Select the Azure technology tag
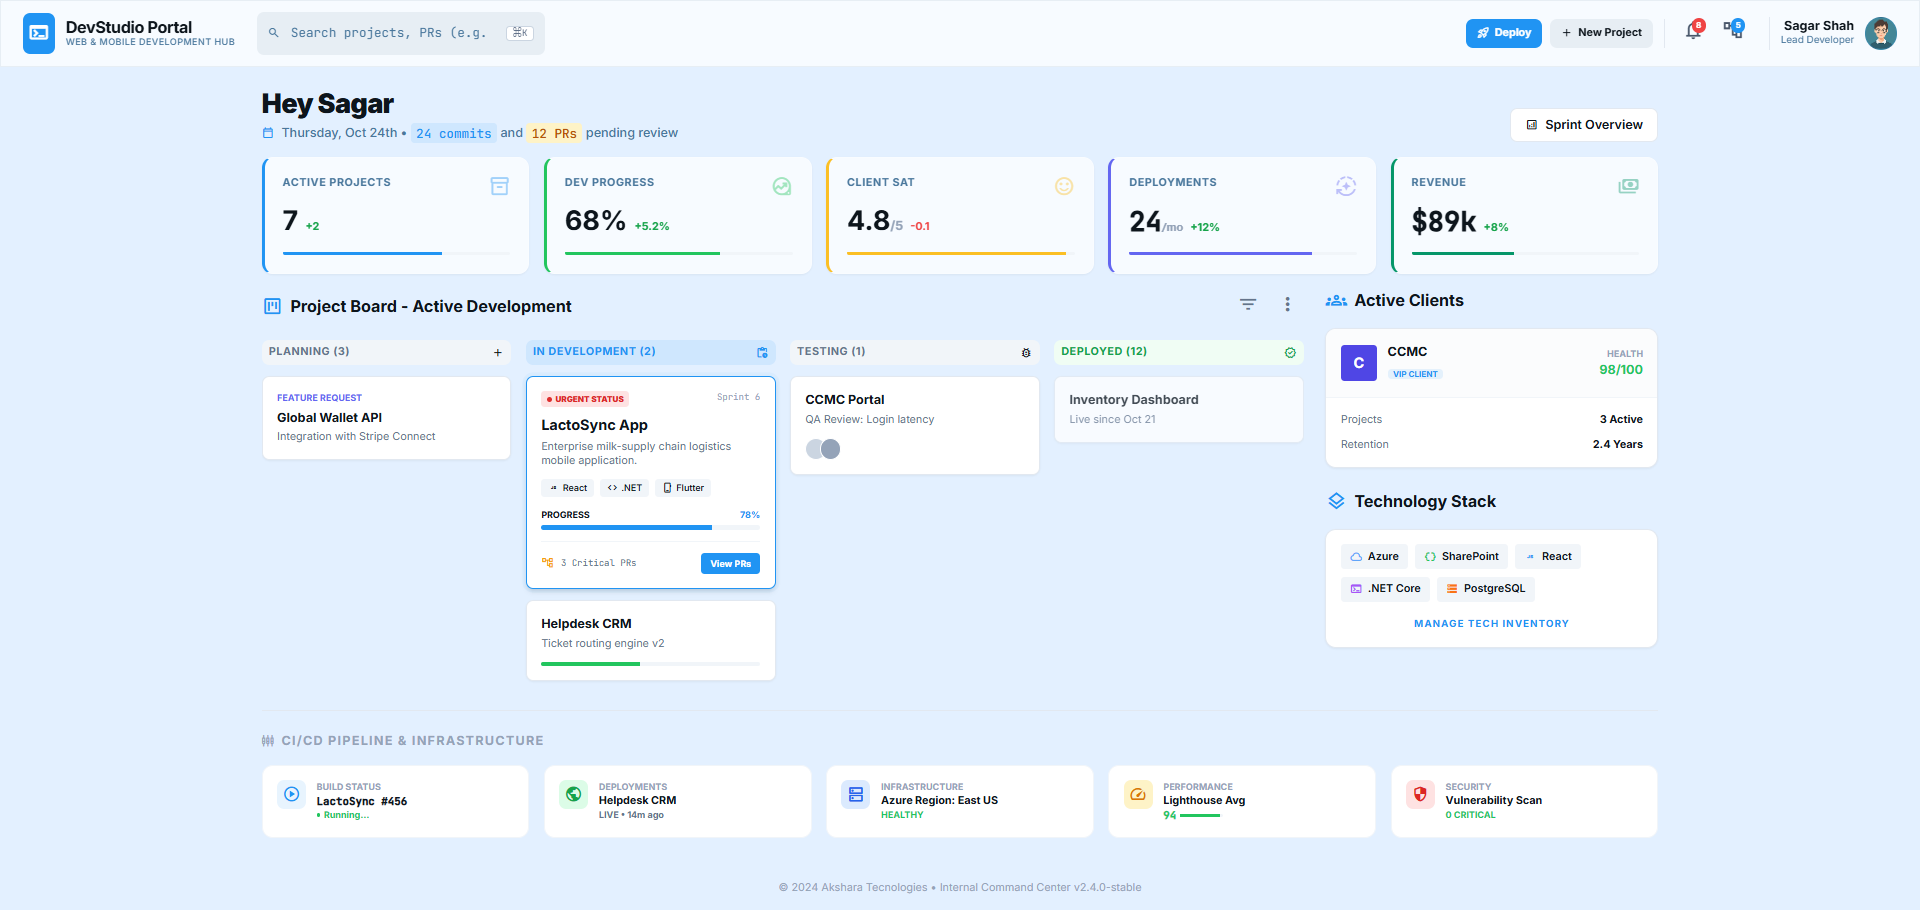The width and height of the screenshot is (1920, 910). pos(1374,557)
